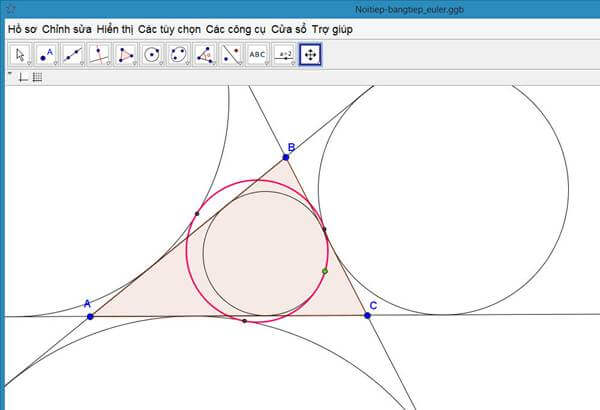The height and width of the screenshot is (410, 600).
Task: Select the ABC text insert tool
Action: [258, 55]
